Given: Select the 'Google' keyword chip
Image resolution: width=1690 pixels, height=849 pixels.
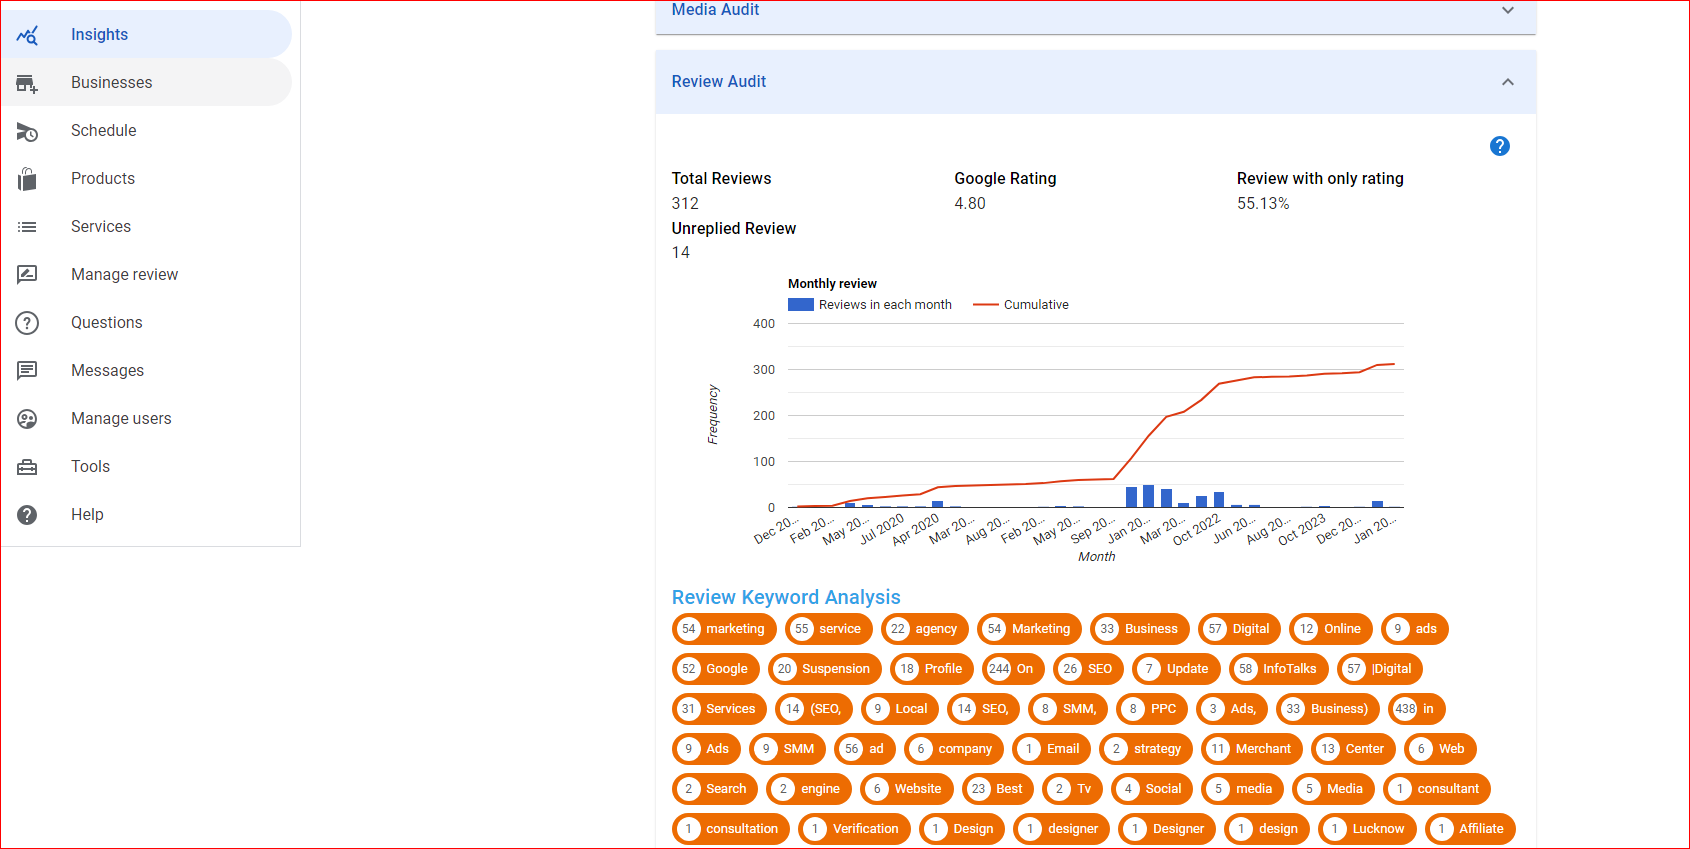Looking at the screenshot, I should [x=716, y=669].
